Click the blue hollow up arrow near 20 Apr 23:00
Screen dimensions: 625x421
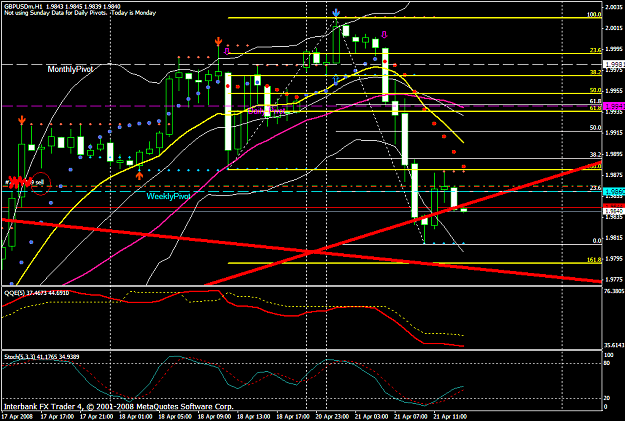coord(336,80)
